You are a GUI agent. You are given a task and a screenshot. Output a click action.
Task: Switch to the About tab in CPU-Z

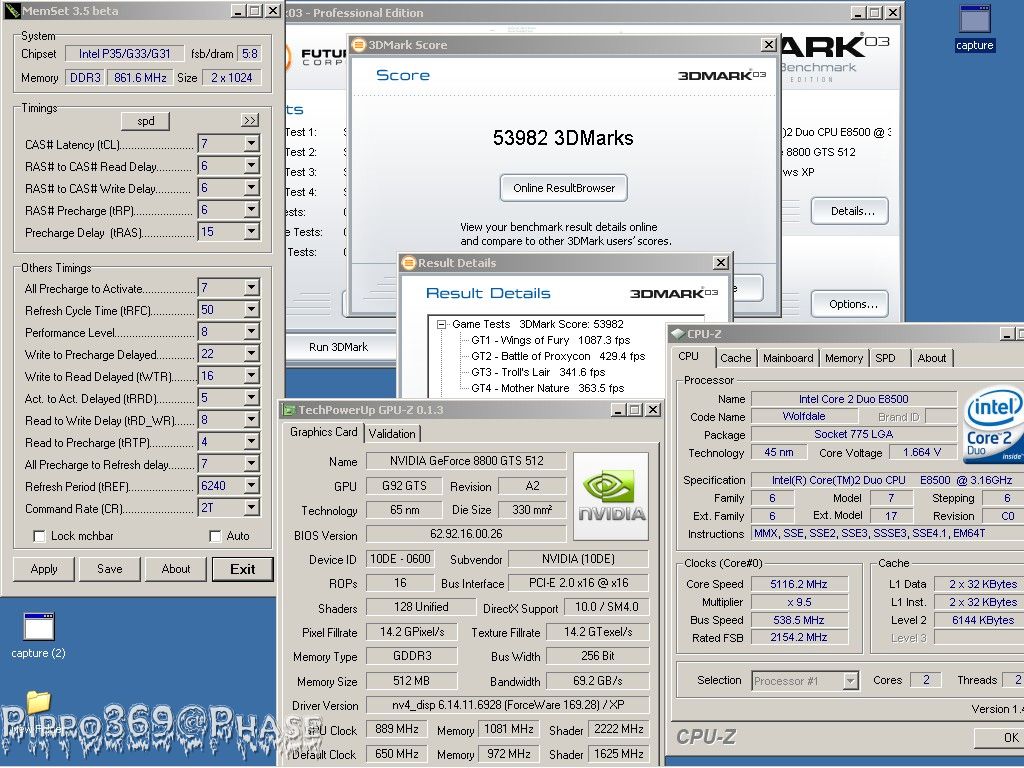pos(931,358)
